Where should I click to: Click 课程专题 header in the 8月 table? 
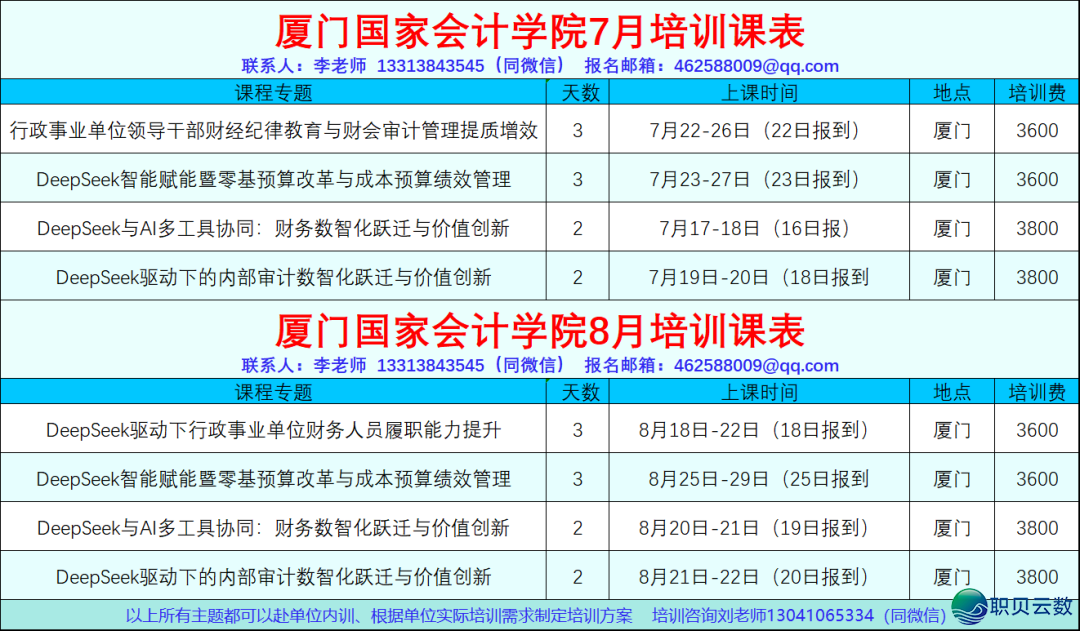tap(273, 392)
